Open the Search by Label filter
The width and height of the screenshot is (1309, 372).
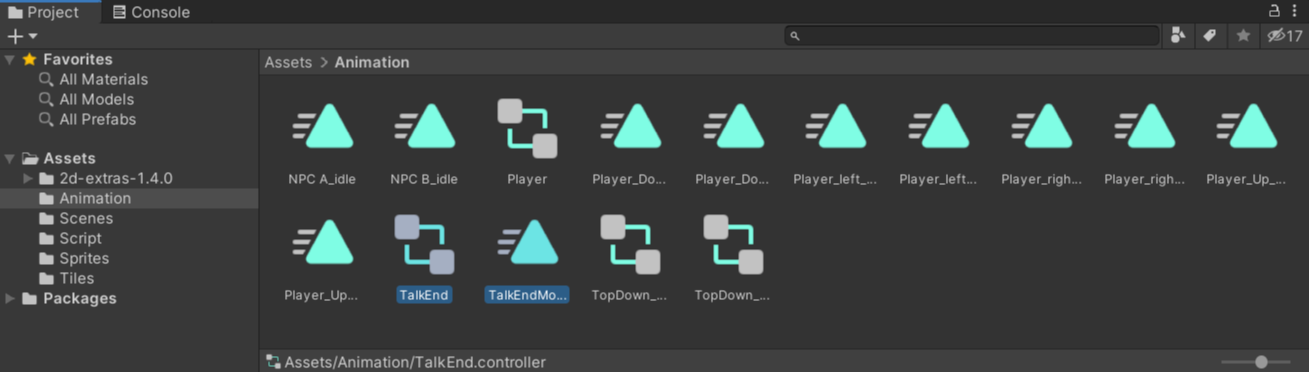coord(1210,36)
